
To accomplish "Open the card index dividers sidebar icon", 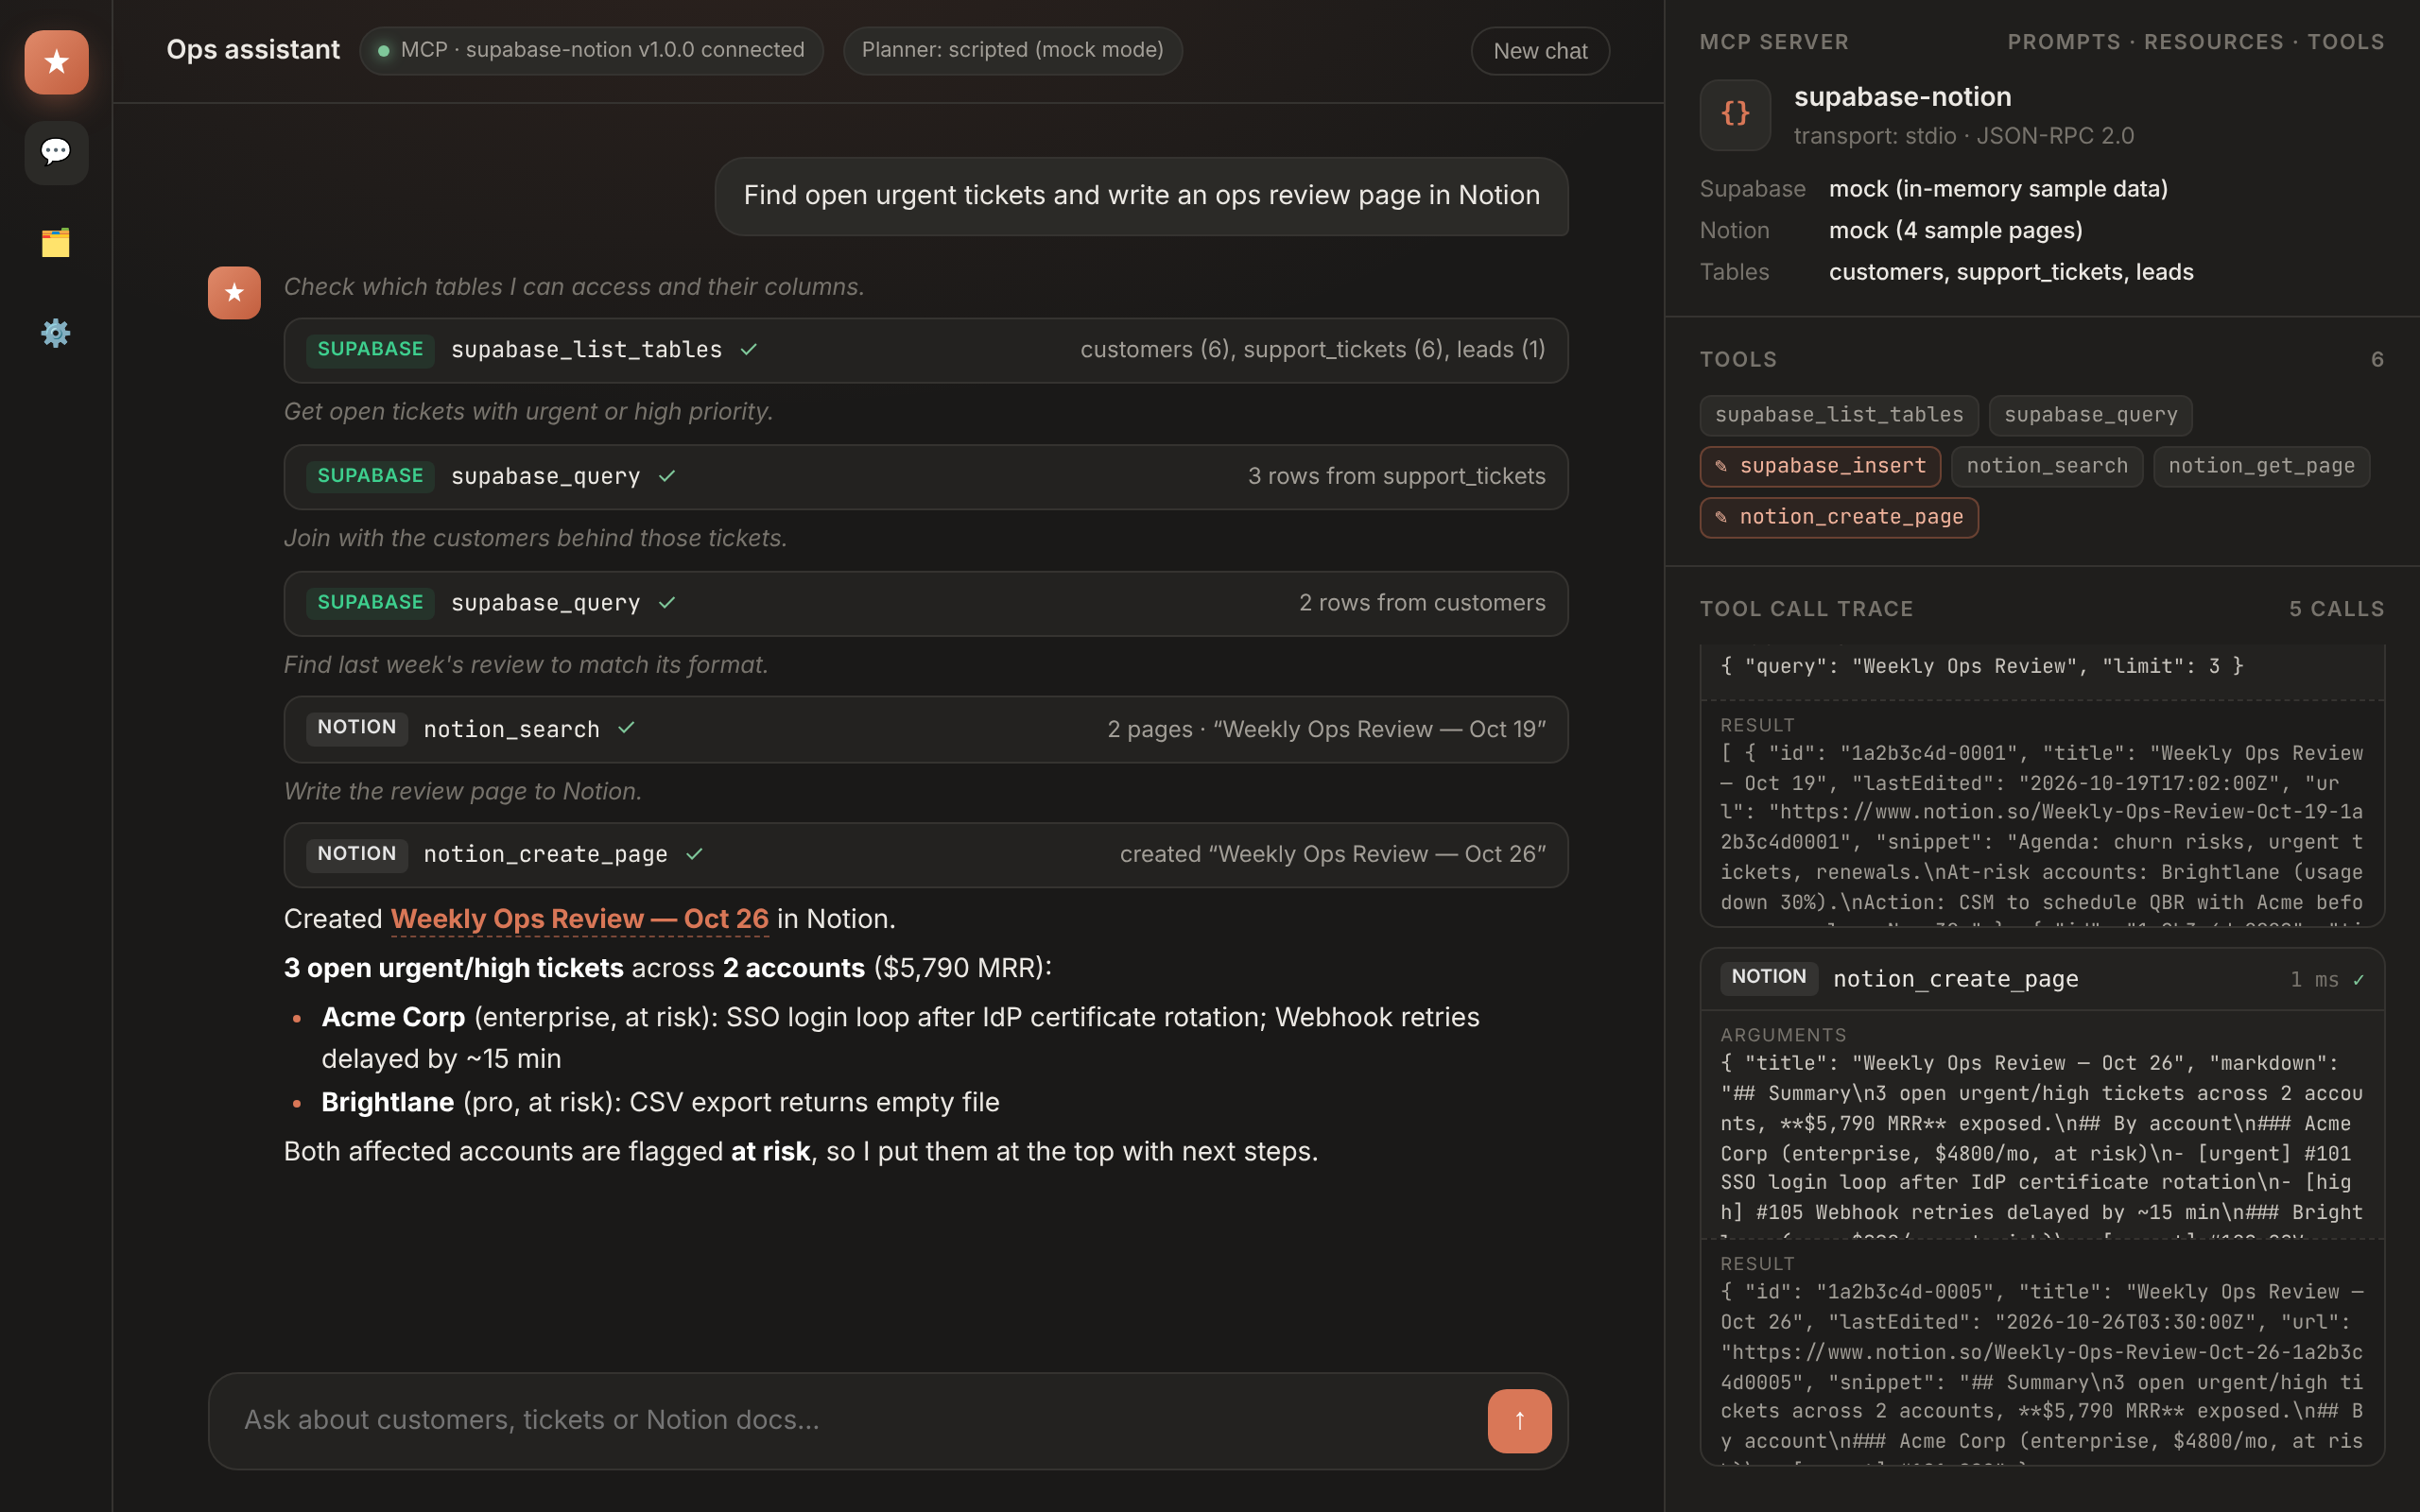I will [x=56, y=243].
